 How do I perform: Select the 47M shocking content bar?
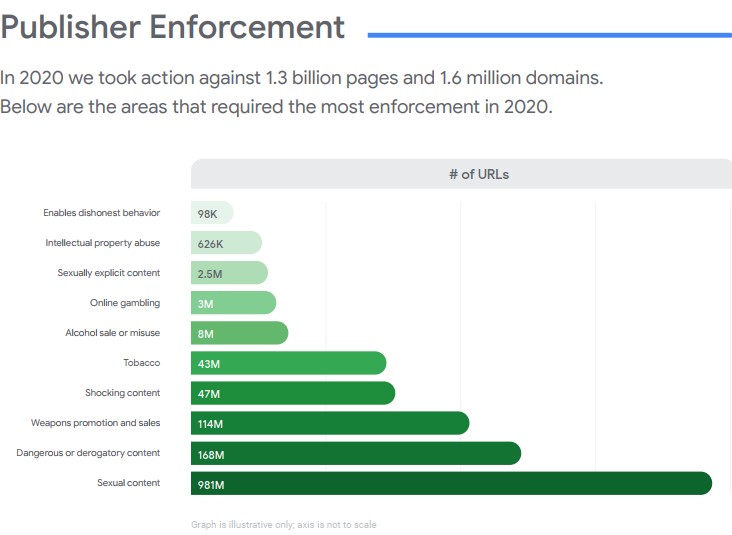coord(292,393)
